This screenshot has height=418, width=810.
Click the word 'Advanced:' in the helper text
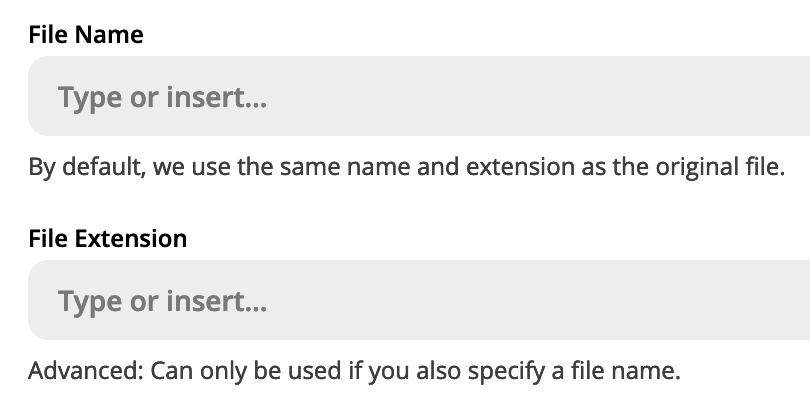tap(86, 370)
